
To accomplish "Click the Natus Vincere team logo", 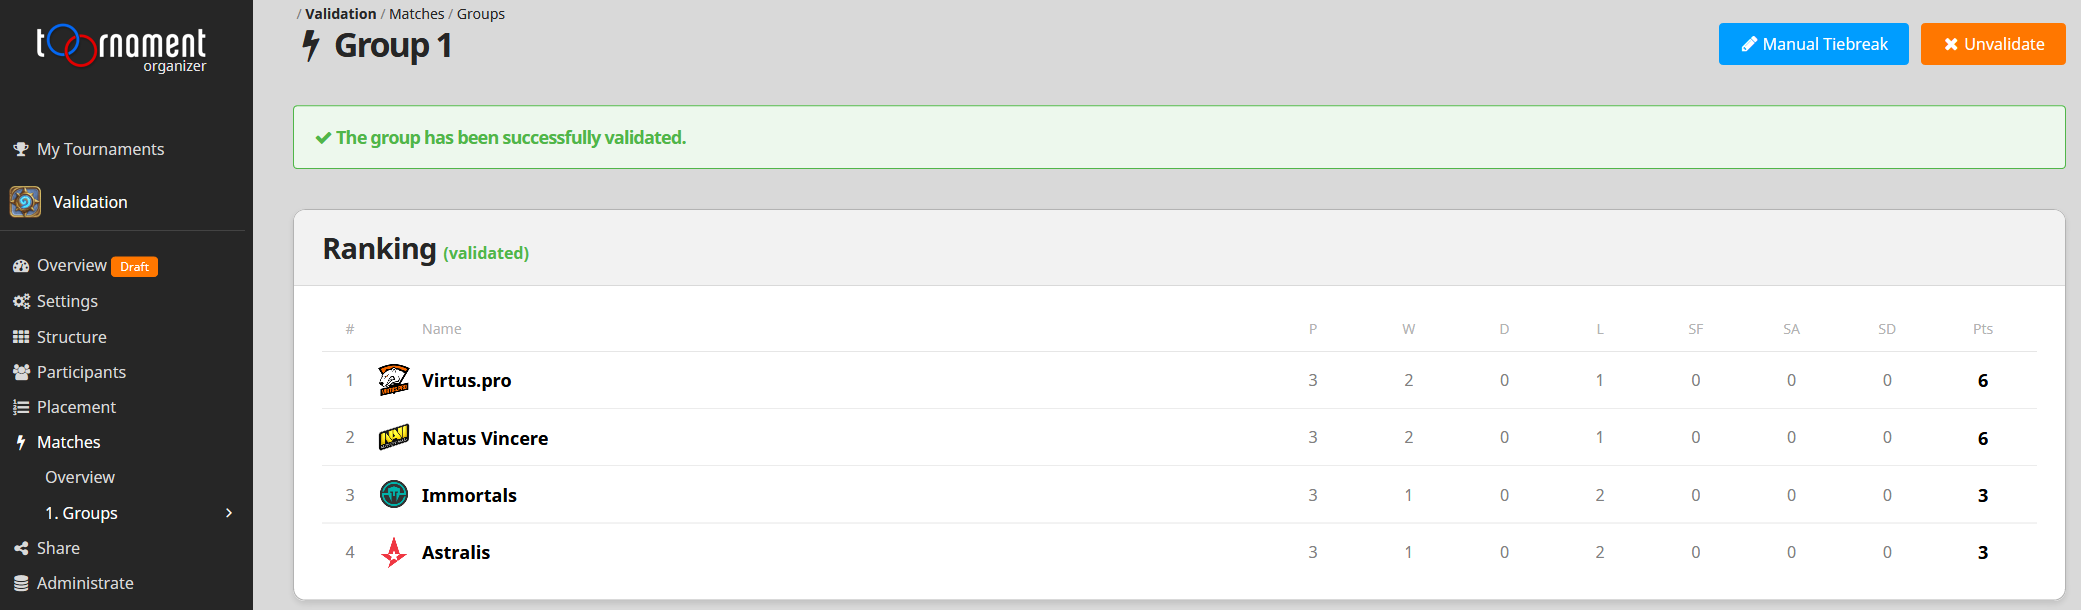I will click(x=394, y=438).
